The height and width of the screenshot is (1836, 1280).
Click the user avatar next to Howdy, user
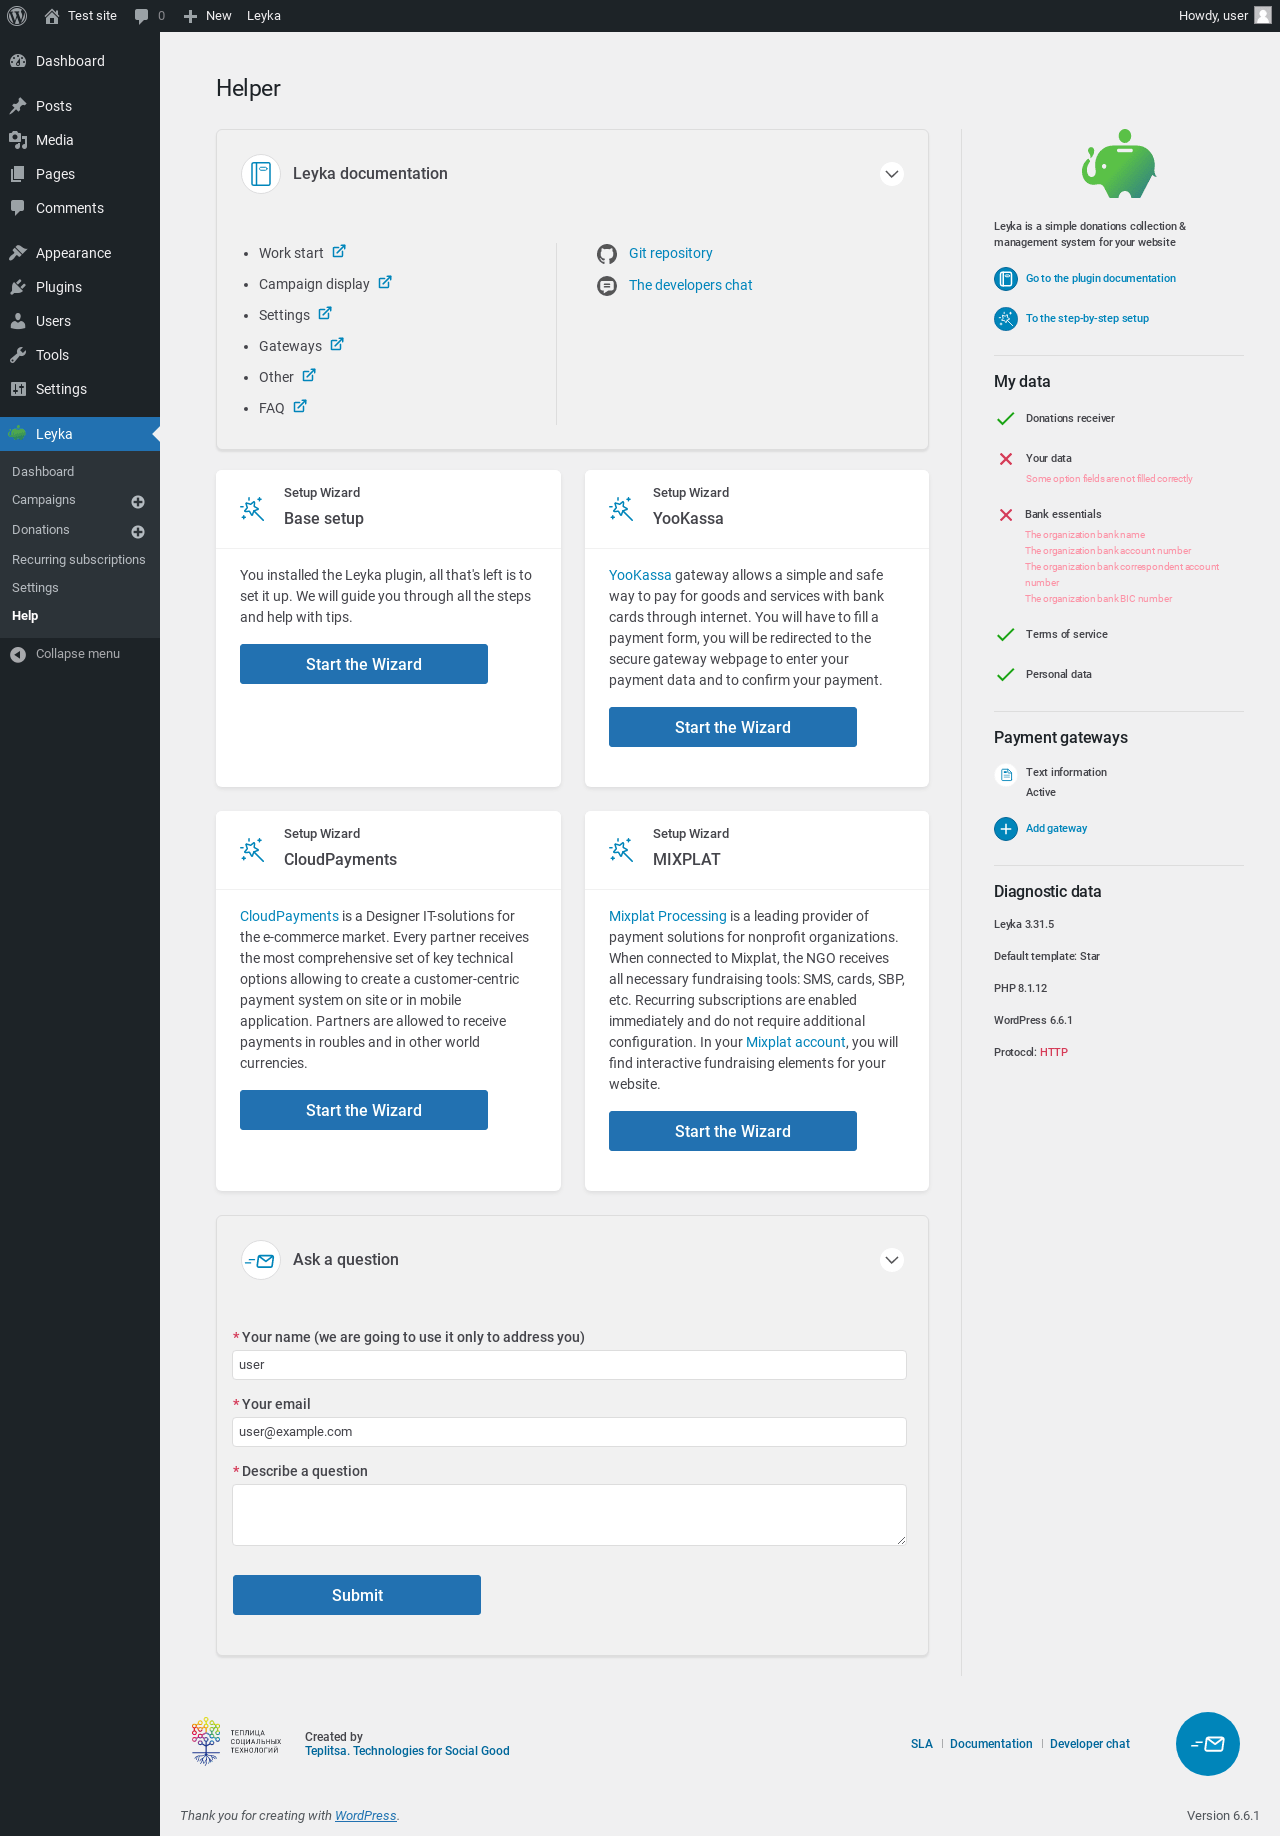(1263, 15)
